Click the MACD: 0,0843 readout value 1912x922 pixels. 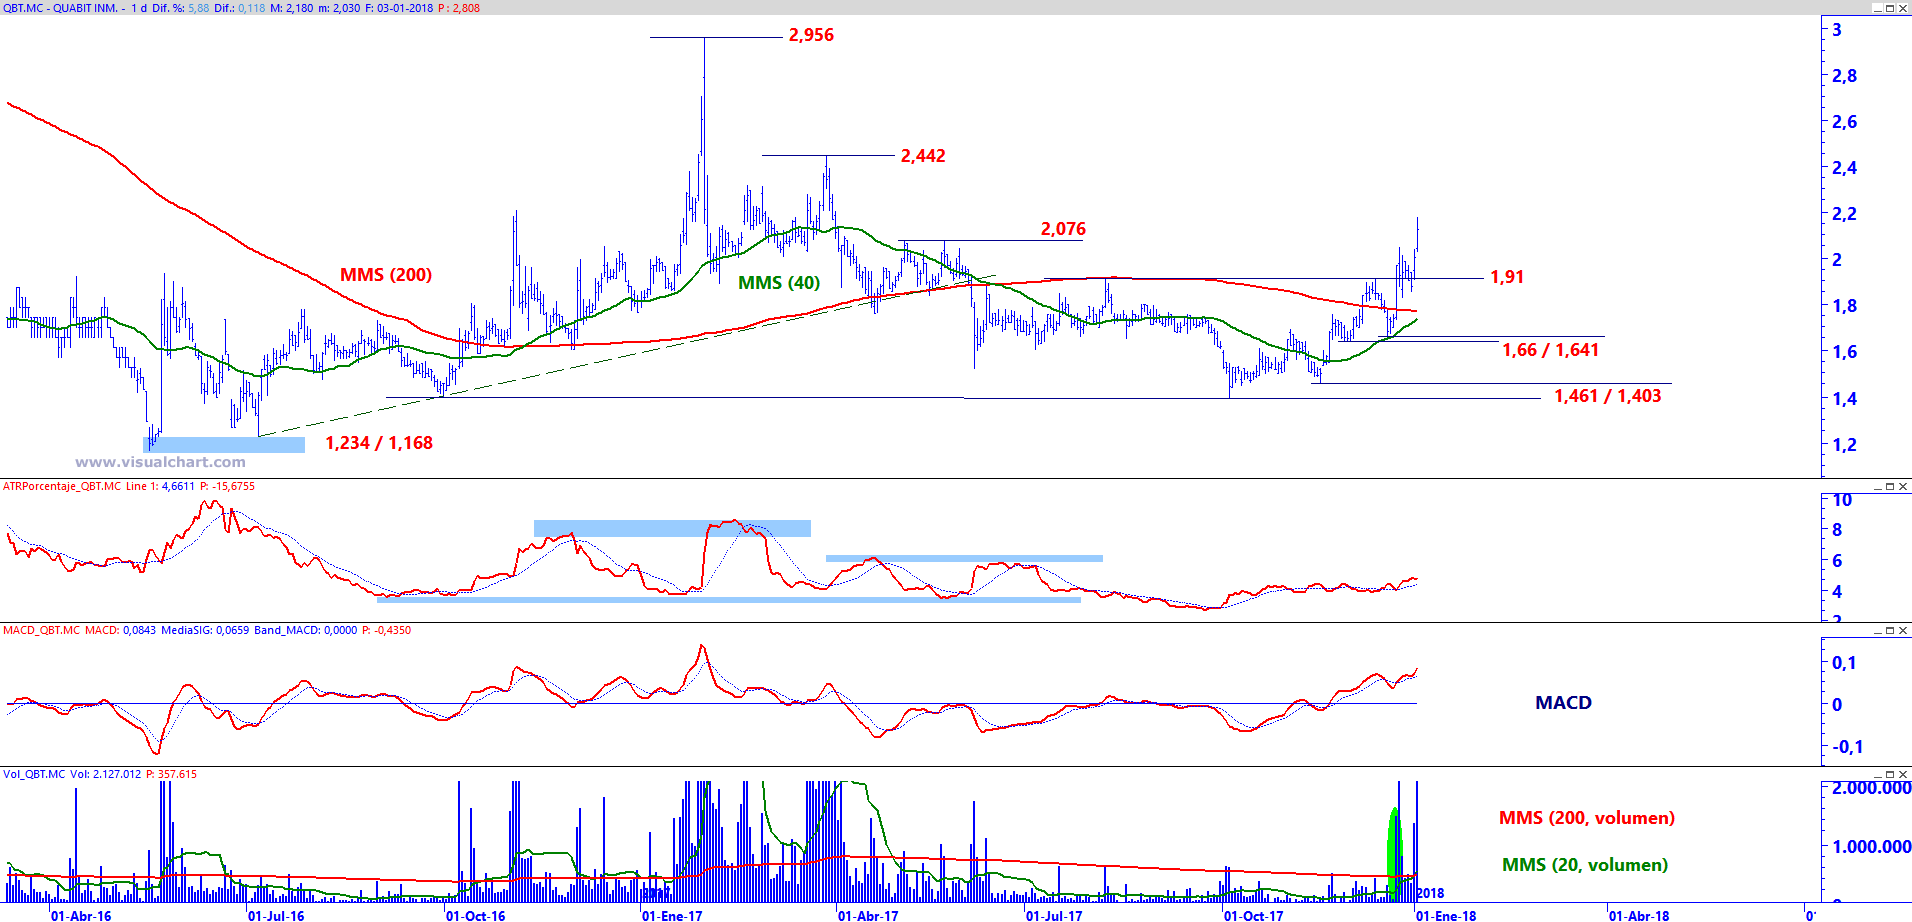point(120,630)
